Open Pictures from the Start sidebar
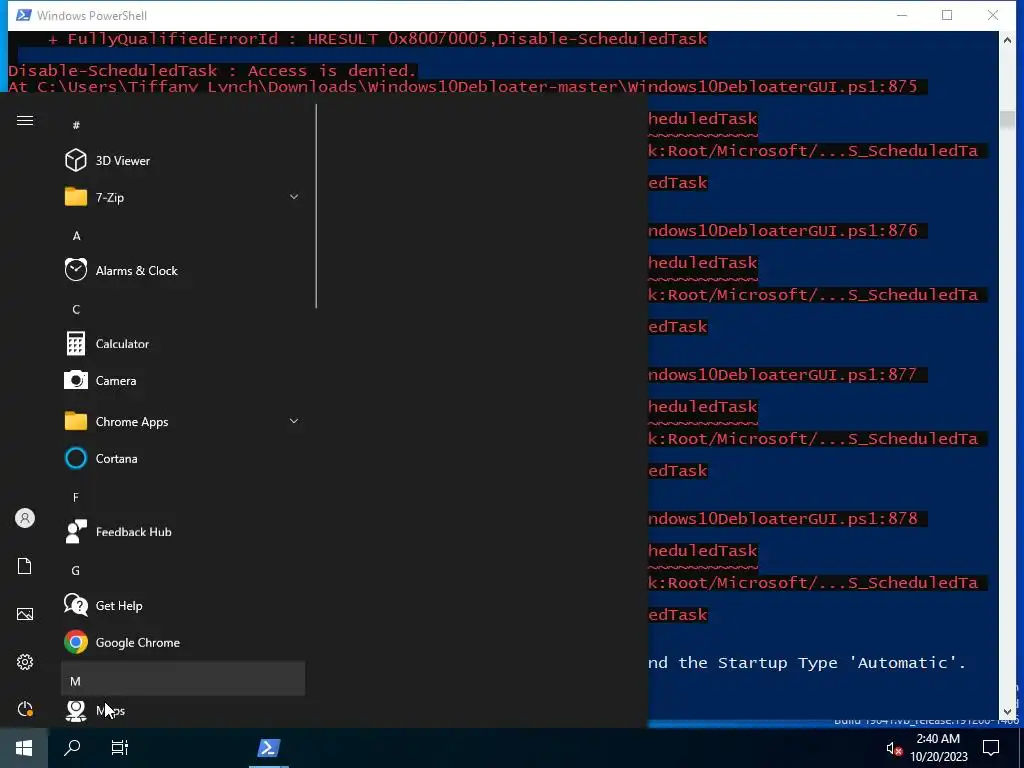Image resolution: width=1024 pixels, height=768 pixels. [x=25, y=614]
